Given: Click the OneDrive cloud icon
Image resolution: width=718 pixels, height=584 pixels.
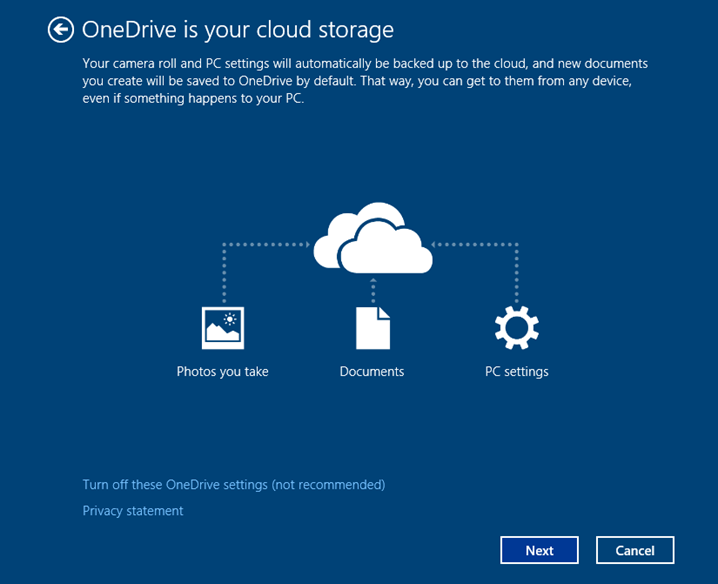Looking at the screenshot, I should 373,238.
